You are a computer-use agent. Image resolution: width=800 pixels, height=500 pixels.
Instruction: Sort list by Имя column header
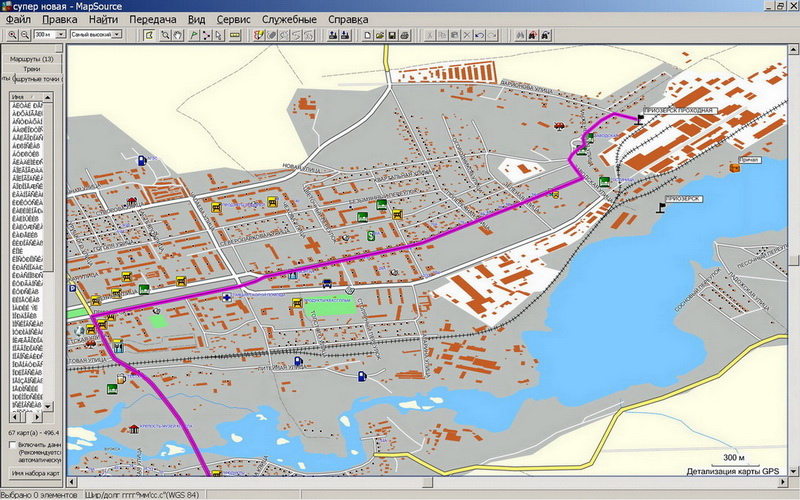pyautogui.click(x=26, y=97)
